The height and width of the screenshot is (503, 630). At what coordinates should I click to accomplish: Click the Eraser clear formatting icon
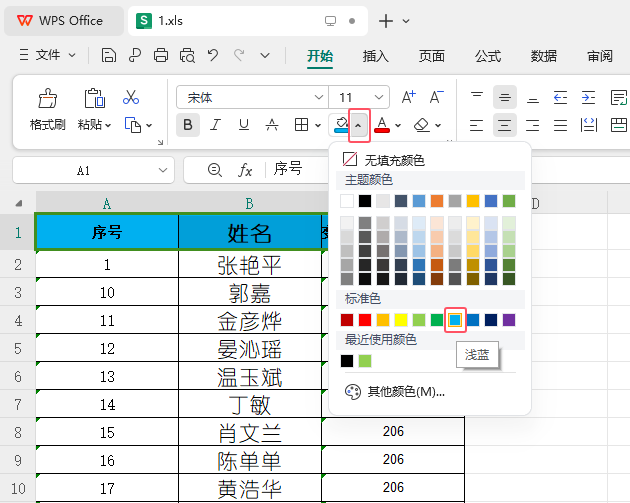click(421, 125)
